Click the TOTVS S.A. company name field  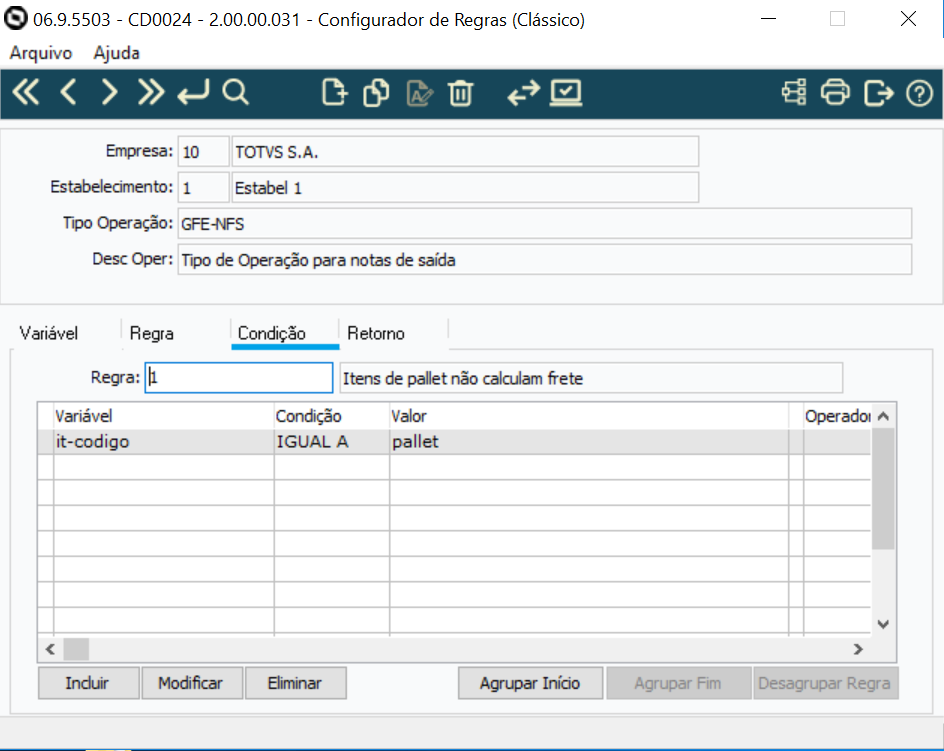point(465,151)
